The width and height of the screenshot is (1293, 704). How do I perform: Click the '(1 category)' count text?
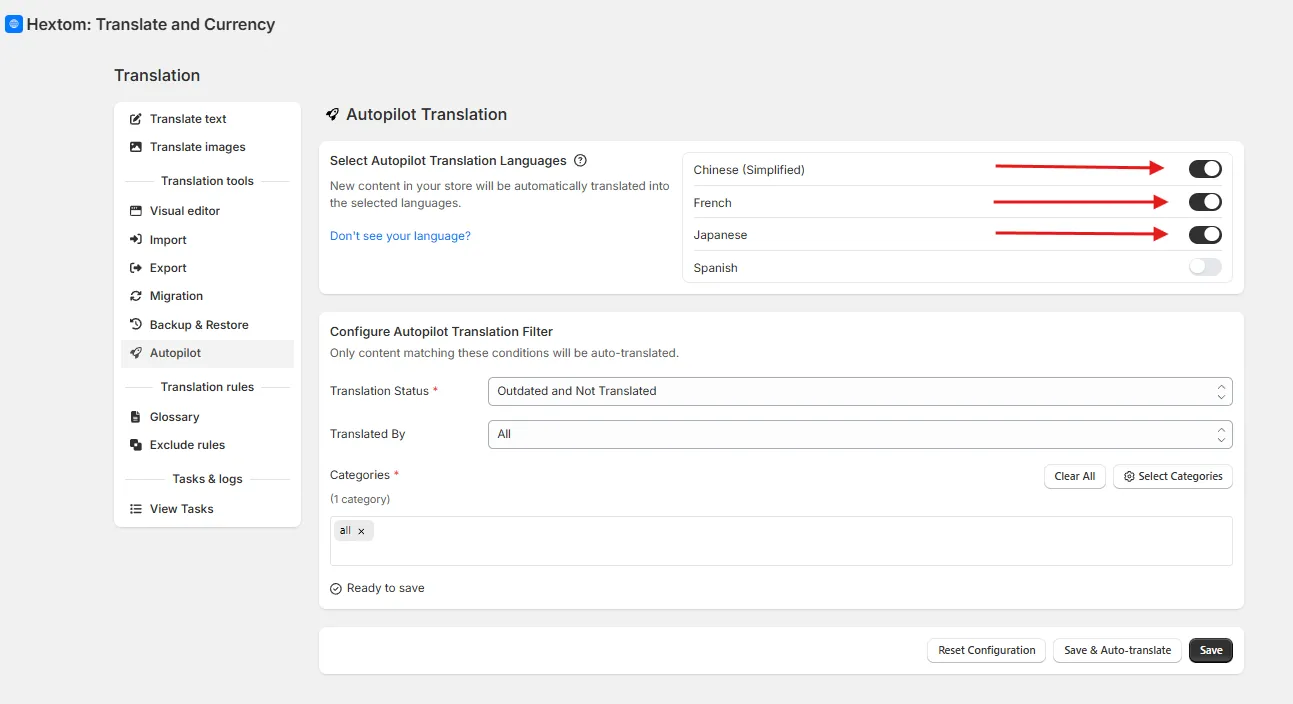coord(360,499)
